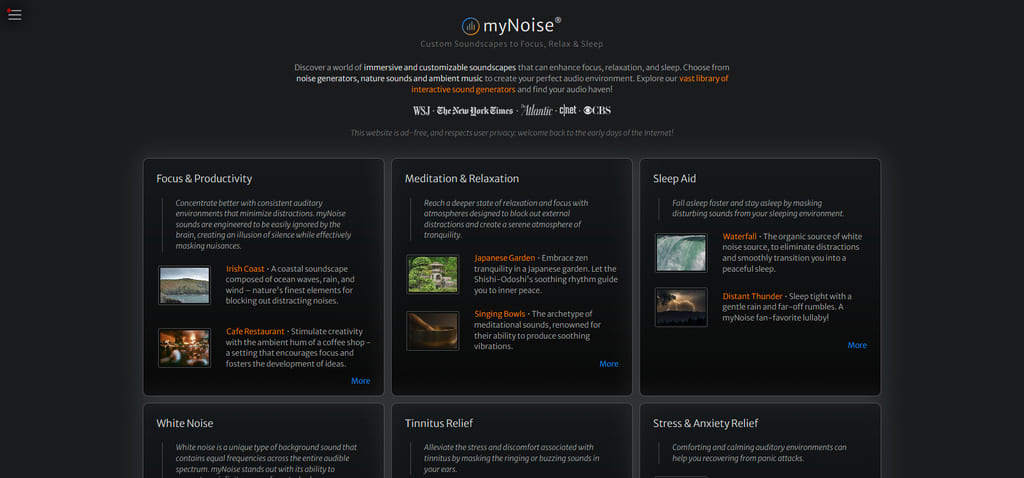Open the Waterfall thumbnail image
This screenshot has height=478, width=1024.
coord(681,253)
